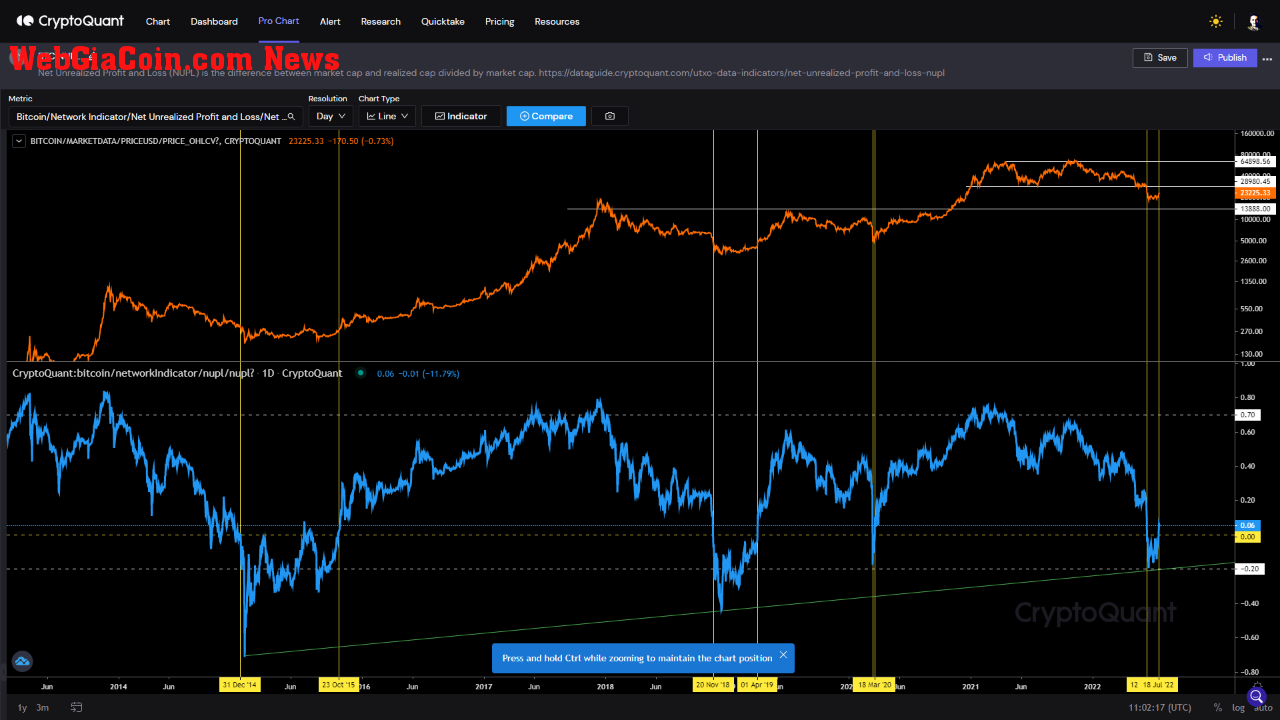Click the Metric search field
This screenshot has width=1280, height=720.
tap(156, 116)
